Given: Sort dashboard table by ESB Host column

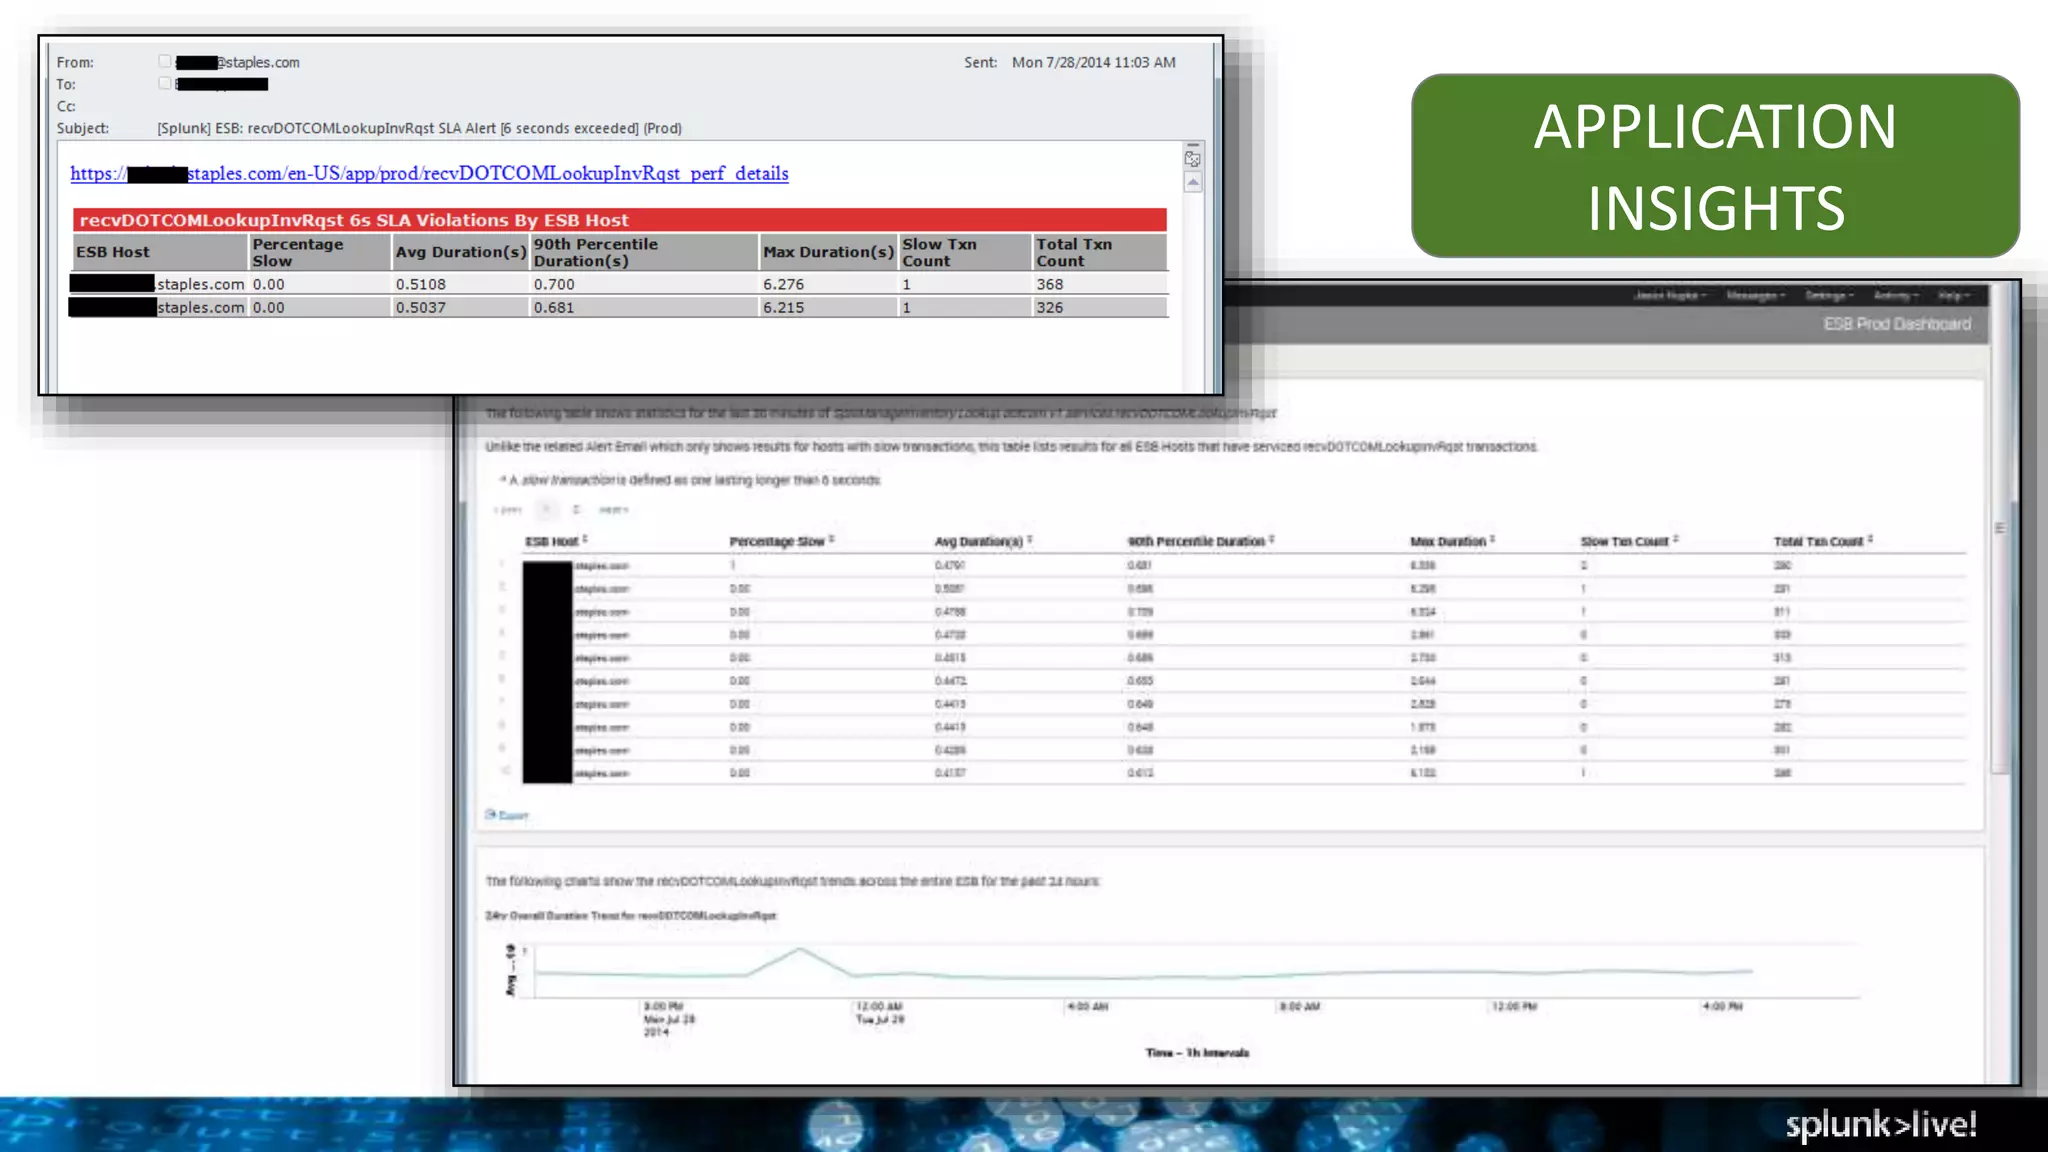Looking at the screenshot, I should 556,541.
